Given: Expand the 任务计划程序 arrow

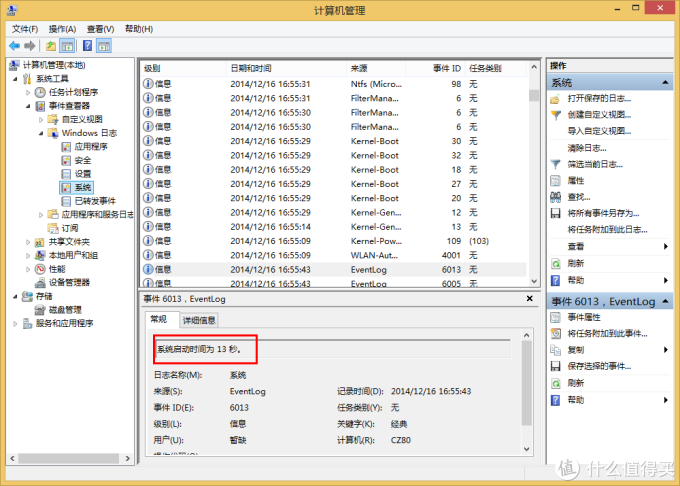Looking at the screenshot, I should click(28, 92).
